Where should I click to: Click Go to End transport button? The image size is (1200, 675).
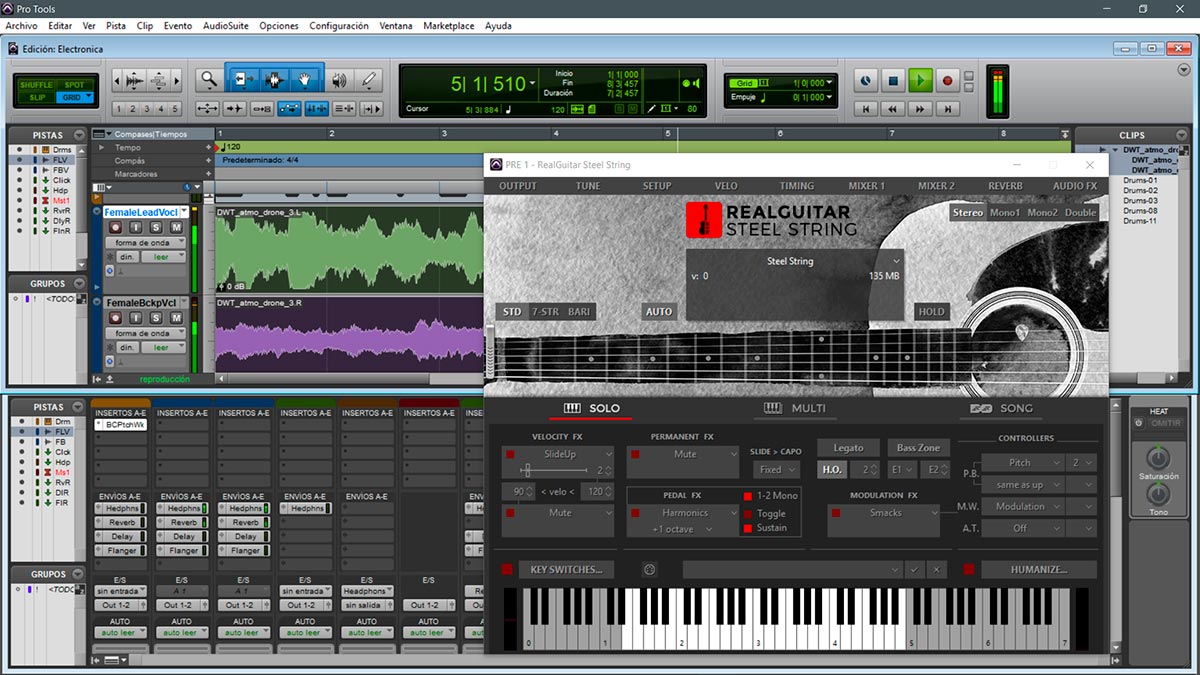point(947,108)
